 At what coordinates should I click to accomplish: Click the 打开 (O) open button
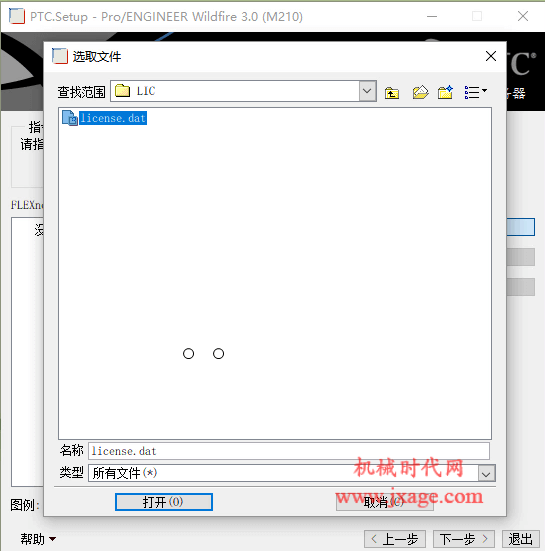click(x=164, y=502)
